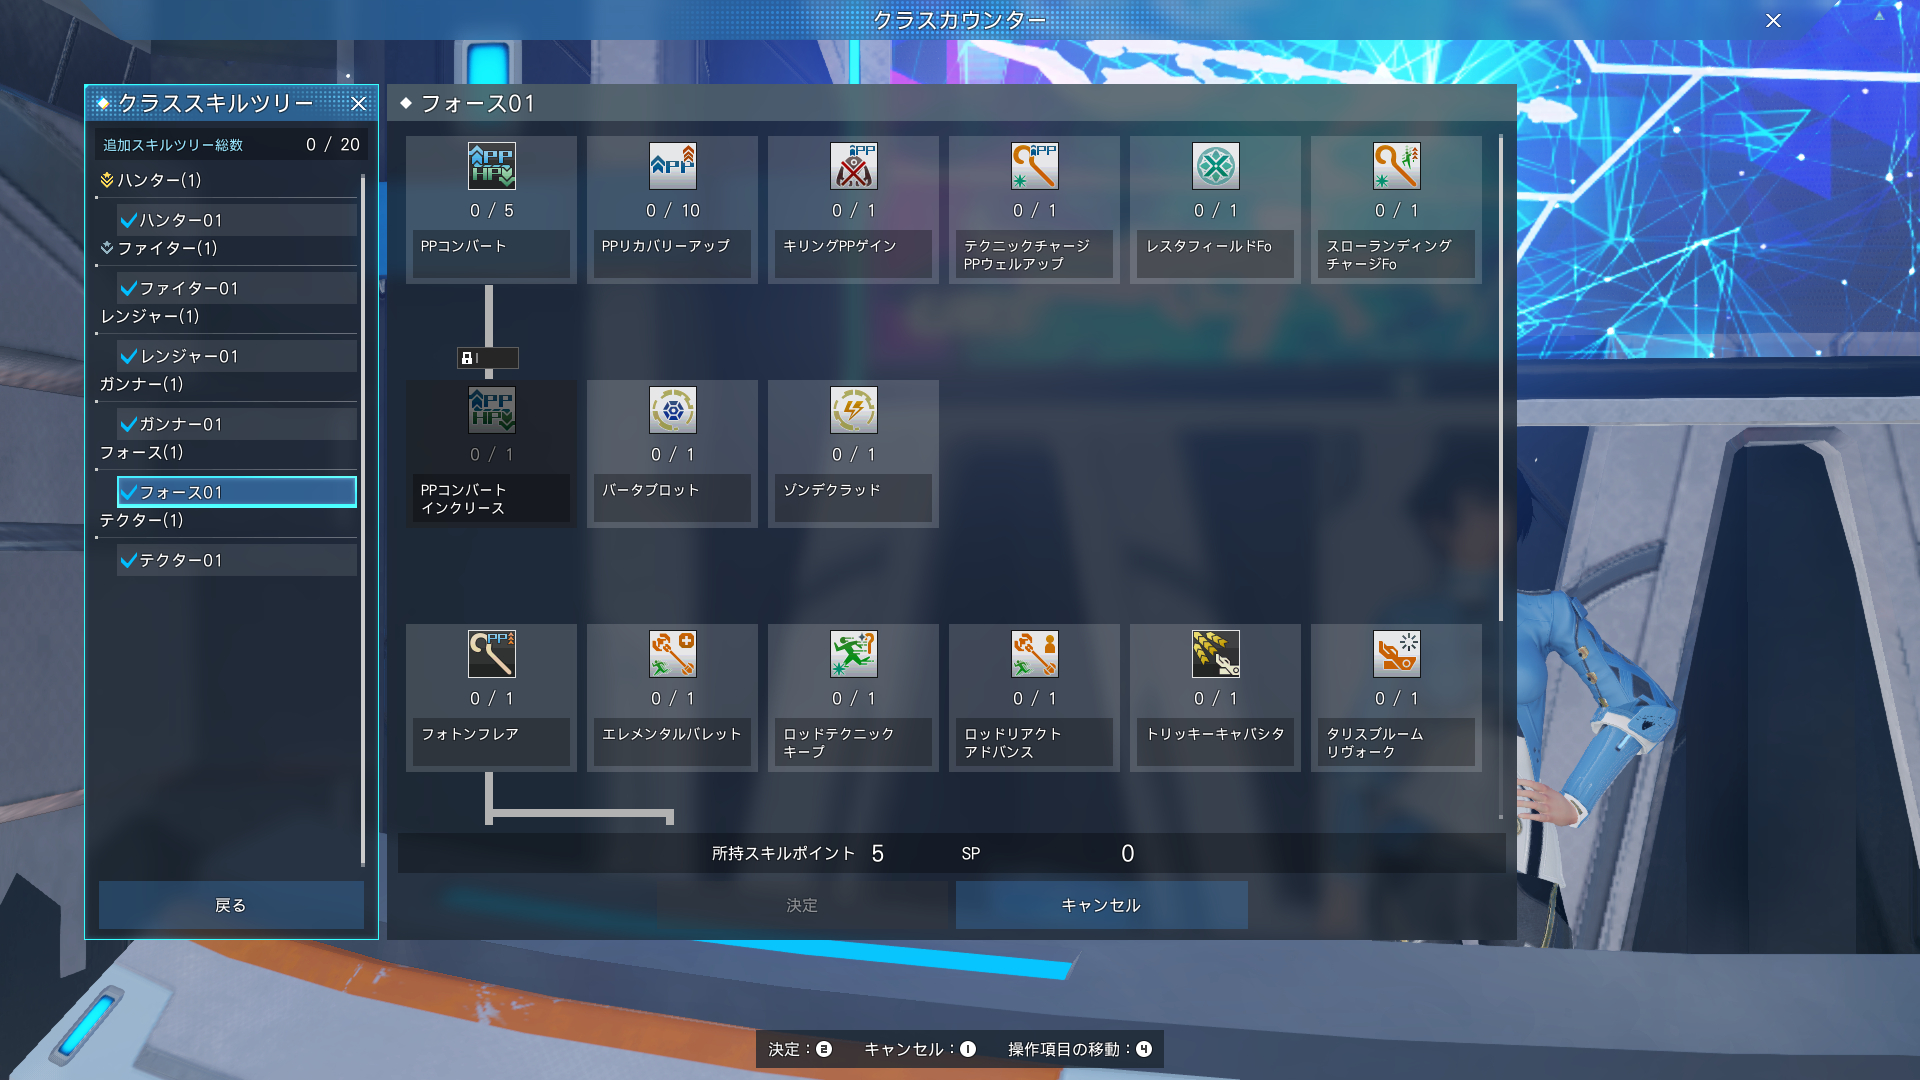This screenshot has height=1080, width=1920.
Task: Select the PPコンバート skill icon
Action: pos(491,166)
